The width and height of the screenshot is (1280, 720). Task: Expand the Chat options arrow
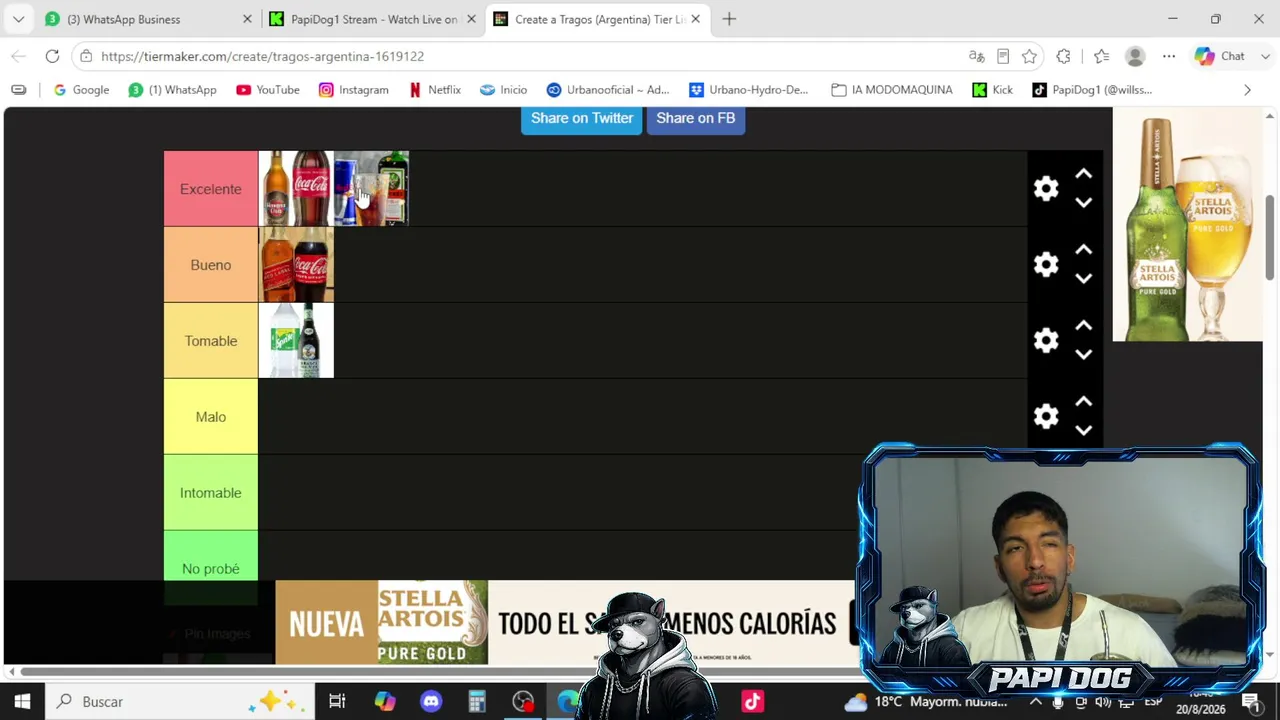pos(1265,56)
